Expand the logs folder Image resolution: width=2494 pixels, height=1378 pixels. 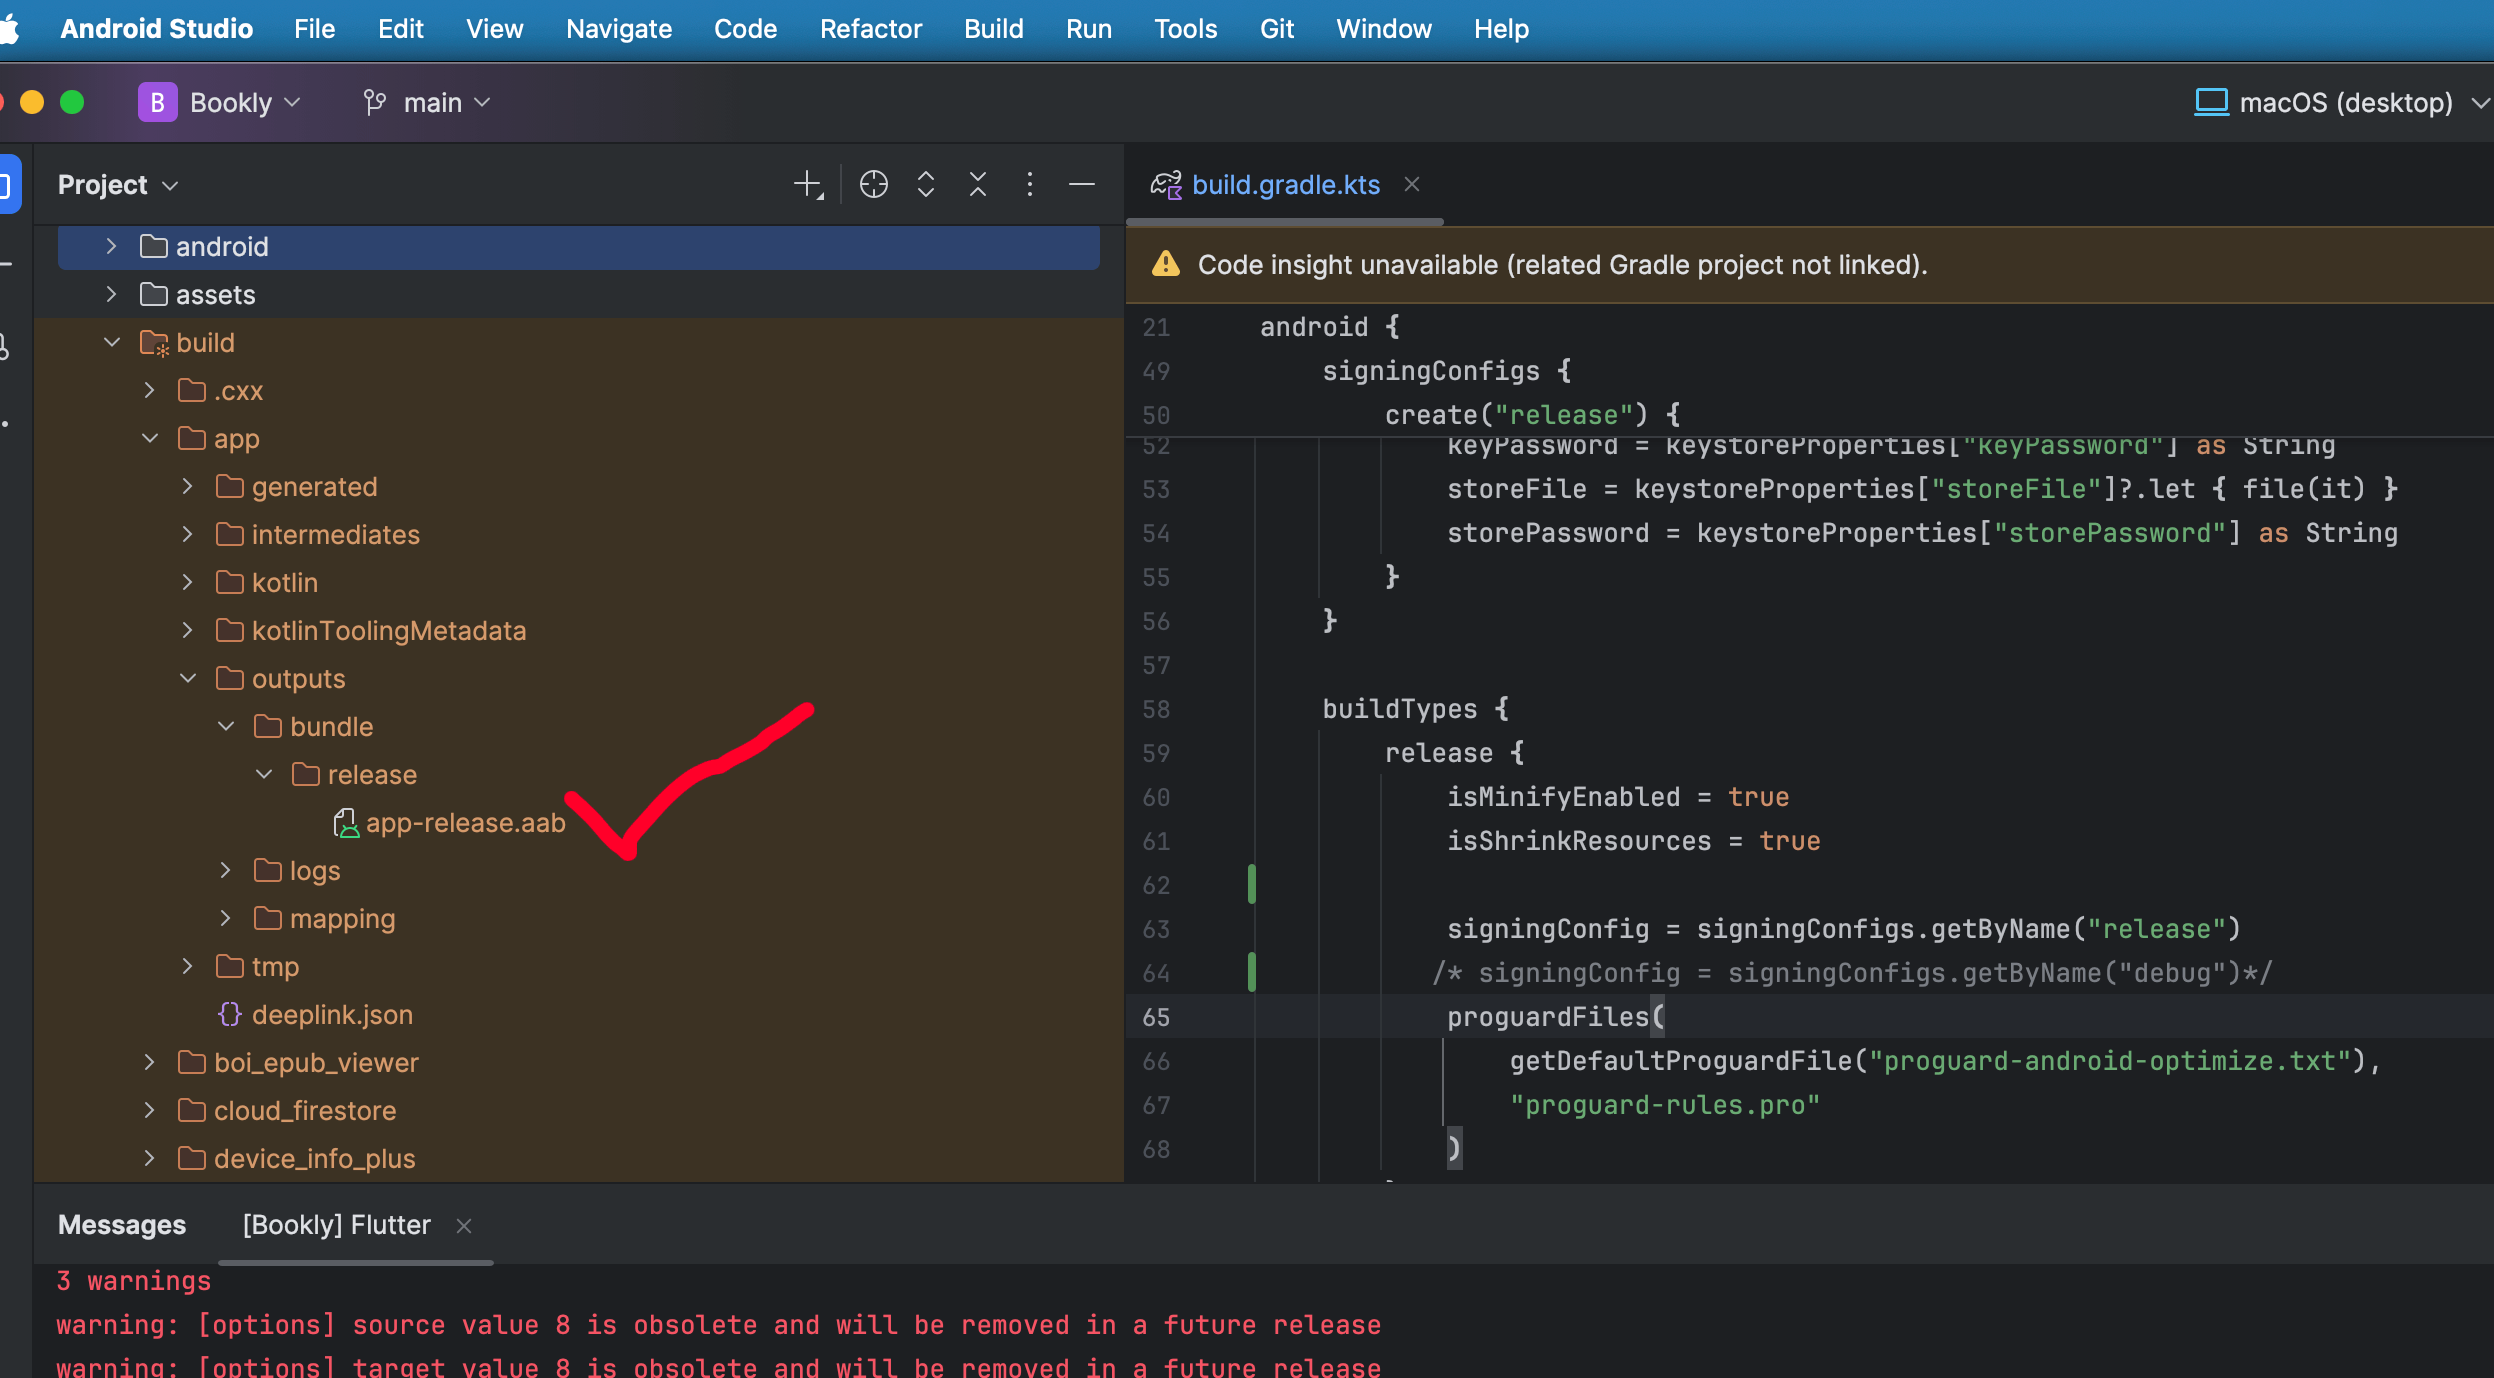pos(225,870)
